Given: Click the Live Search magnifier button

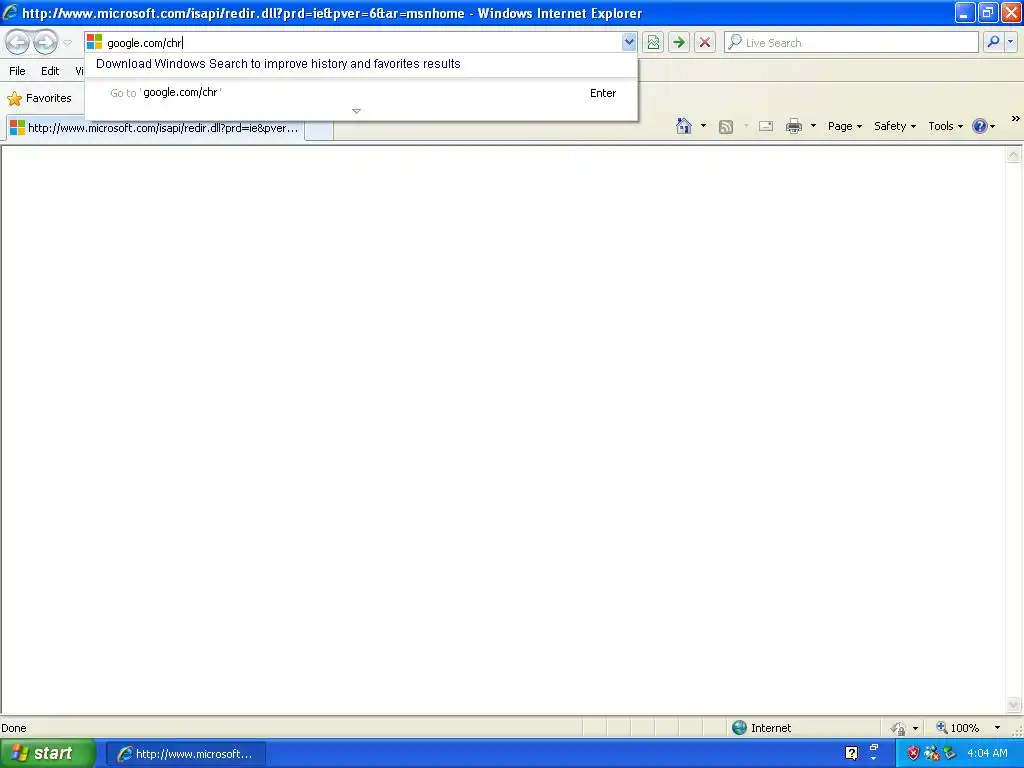Looking at the screenshot, I should [x=993, y=42].
